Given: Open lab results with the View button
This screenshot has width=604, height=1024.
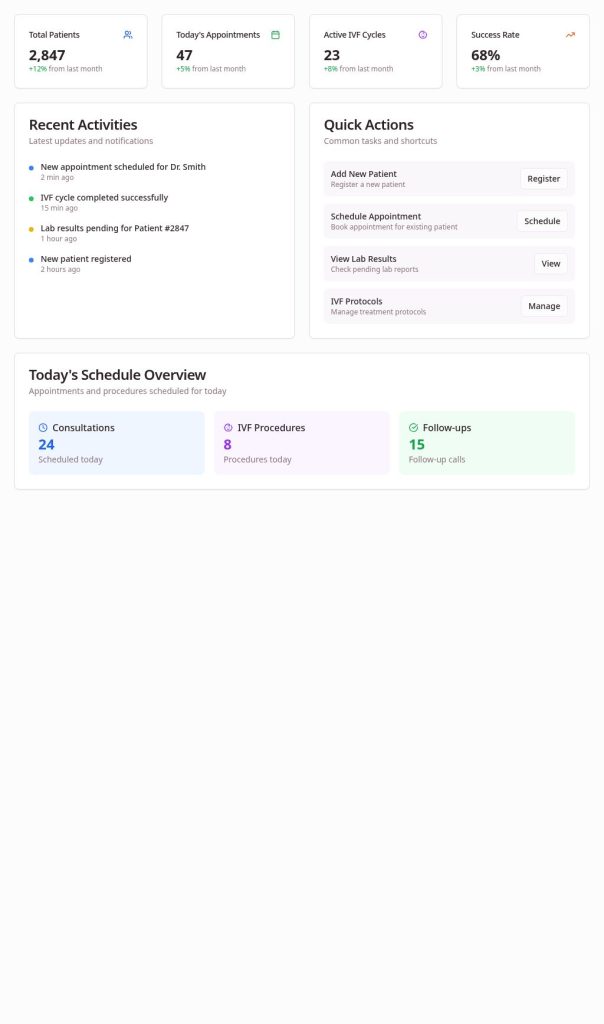Looking at the screenshot, I should [x=550, y=264].
